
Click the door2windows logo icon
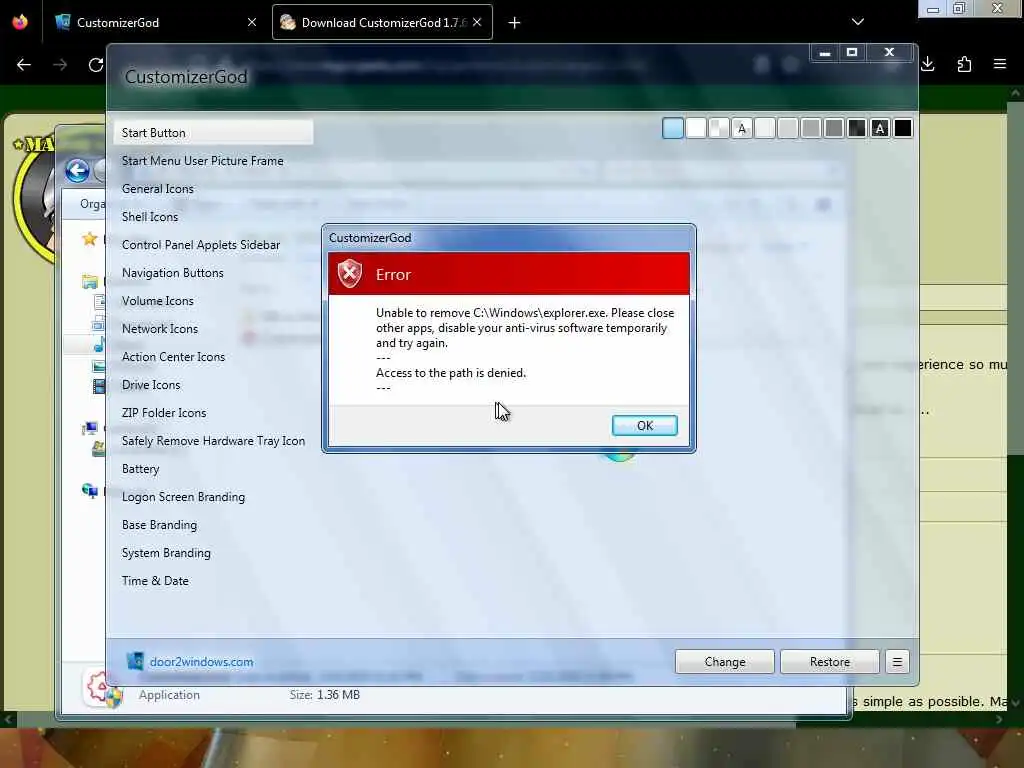[135, 661]
